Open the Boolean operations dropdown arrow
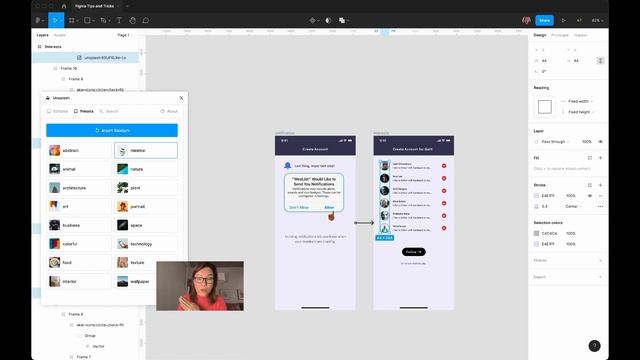Viewport: 640px width, 360px height. click(x=348, y=20)
